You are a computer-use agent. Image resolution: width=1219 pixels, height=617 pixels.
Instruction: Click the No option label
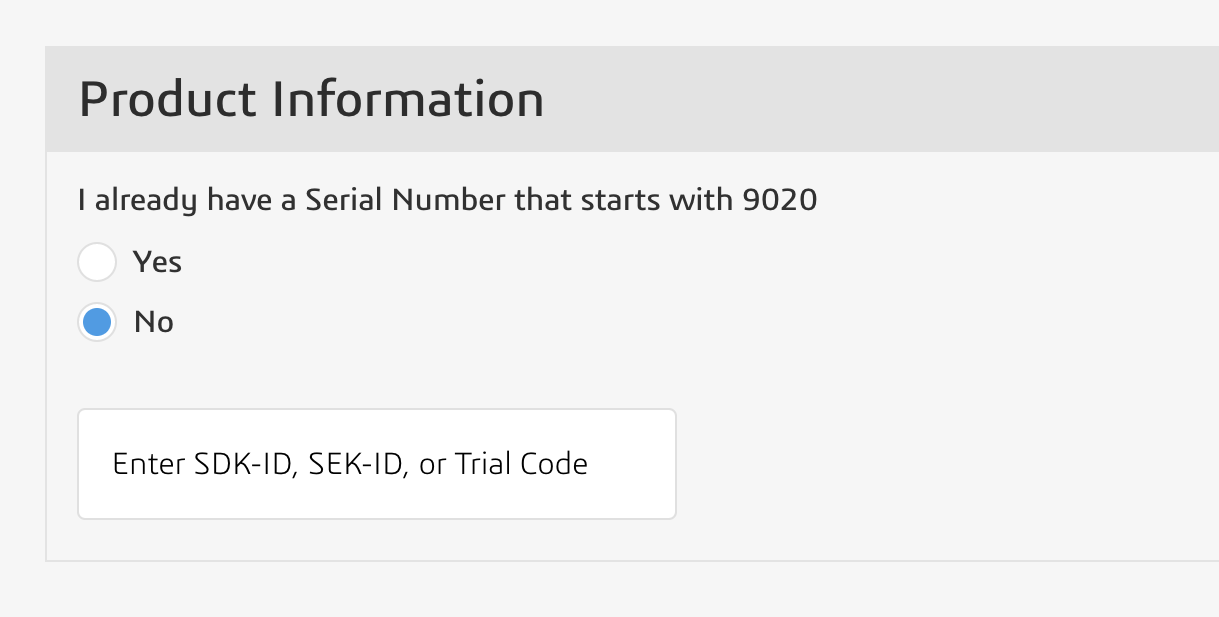click(152, 321)
